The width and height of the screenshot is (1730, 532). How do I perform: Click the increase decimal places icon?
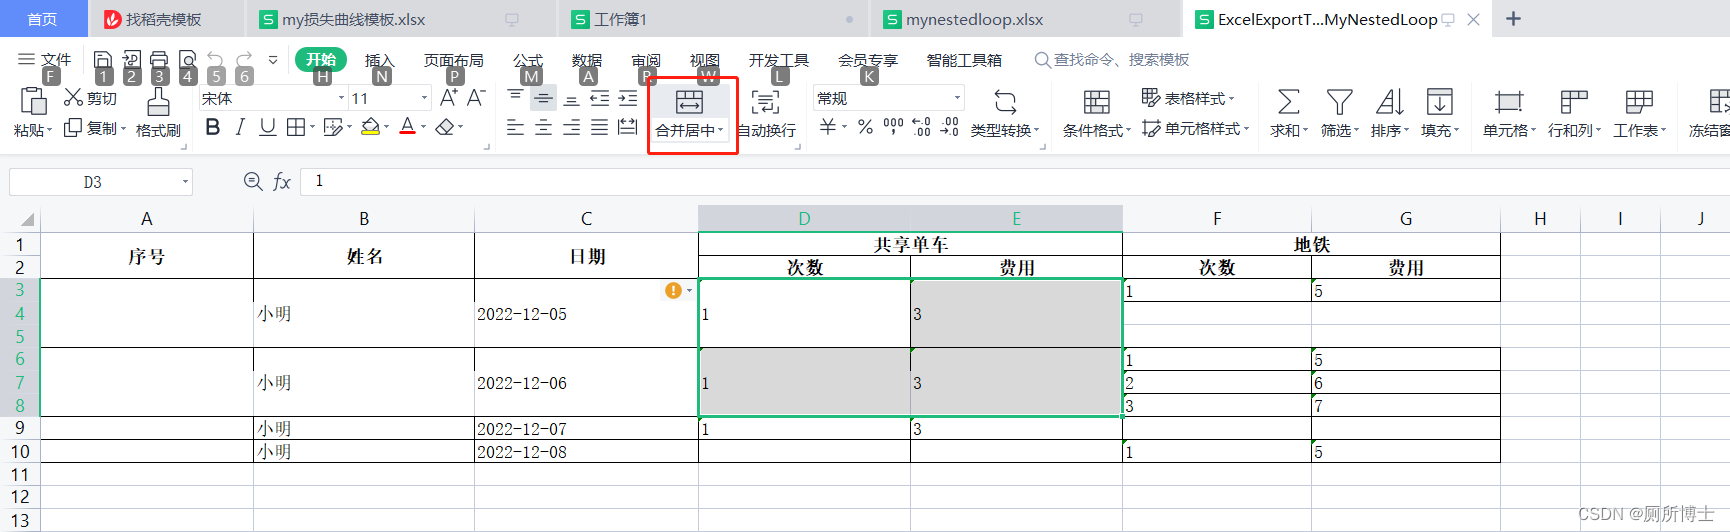[922, 127]
